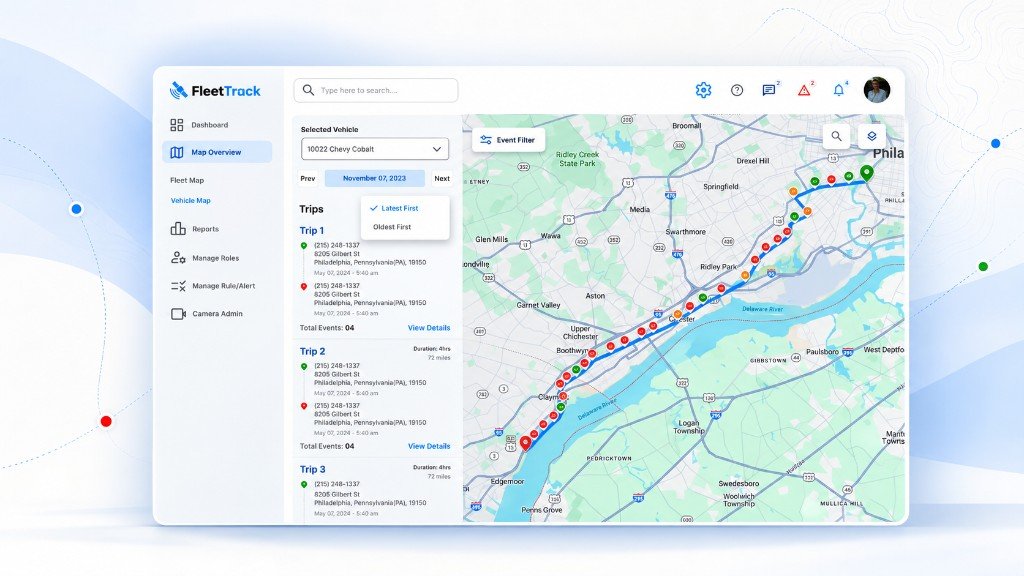Open the map layers button
The width and height of the screenshot is (1024, 576).
(x=871, y=136)
